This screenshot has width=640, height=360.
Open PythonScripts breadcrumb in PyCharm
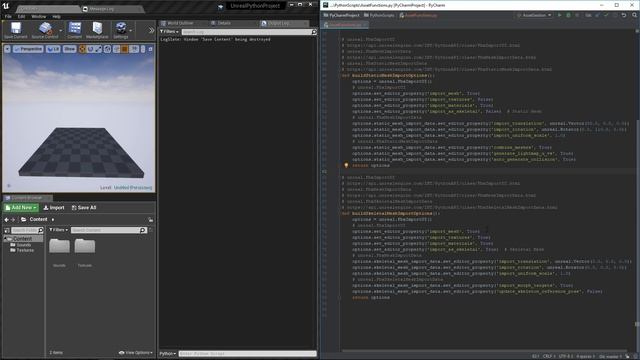[379, 15]
